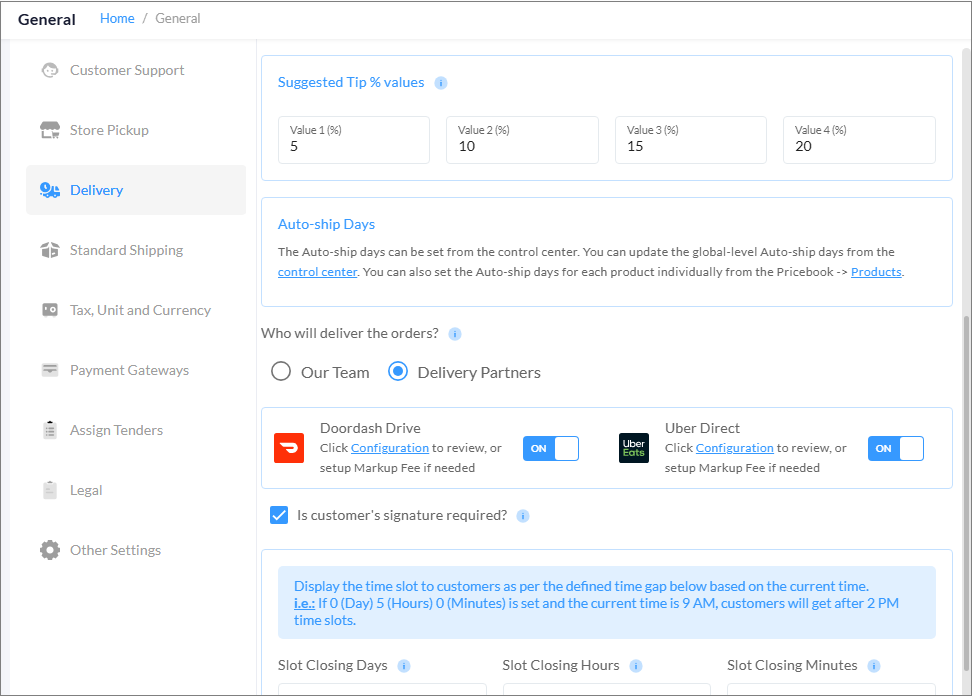
Task: Click the Tax, Unit and Currency icon
Action: pos(50,310)
